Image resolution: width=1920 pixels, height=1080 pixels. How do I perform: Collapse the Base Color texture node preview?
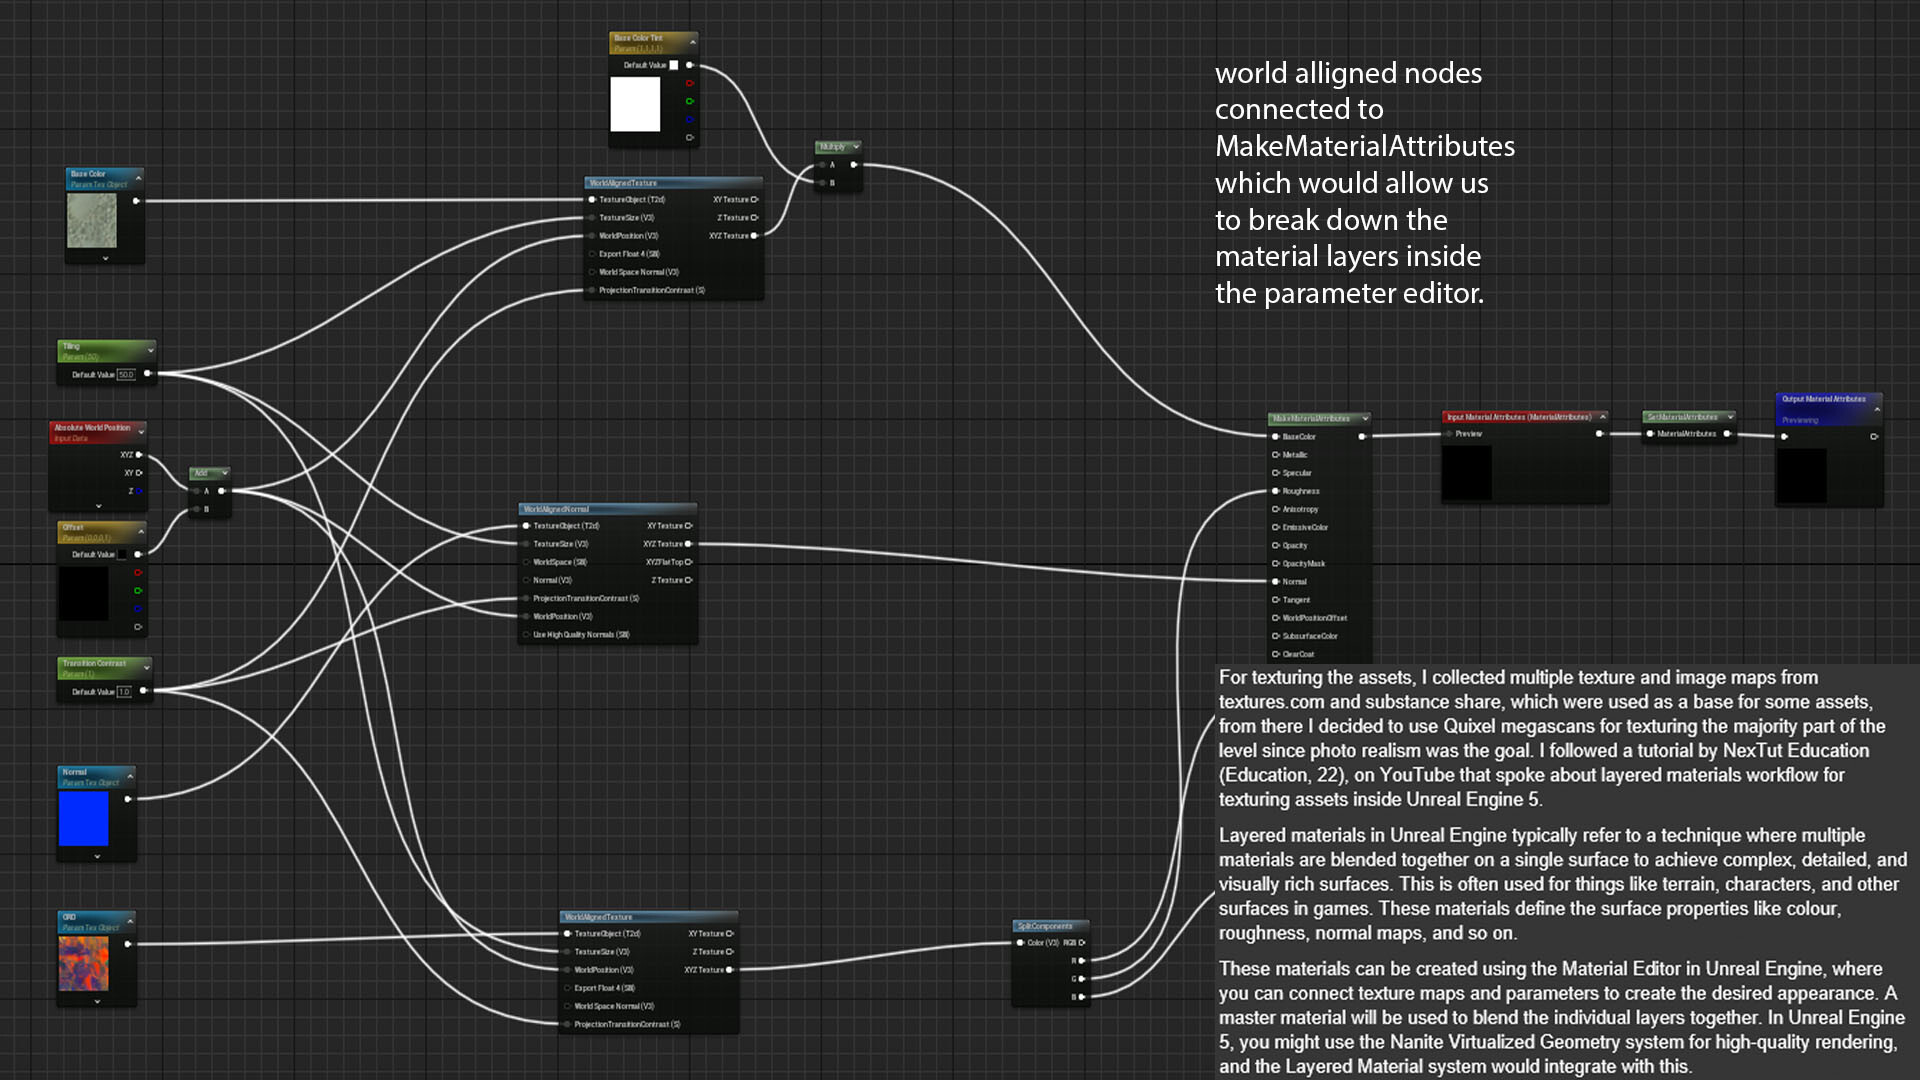(138, 177)
